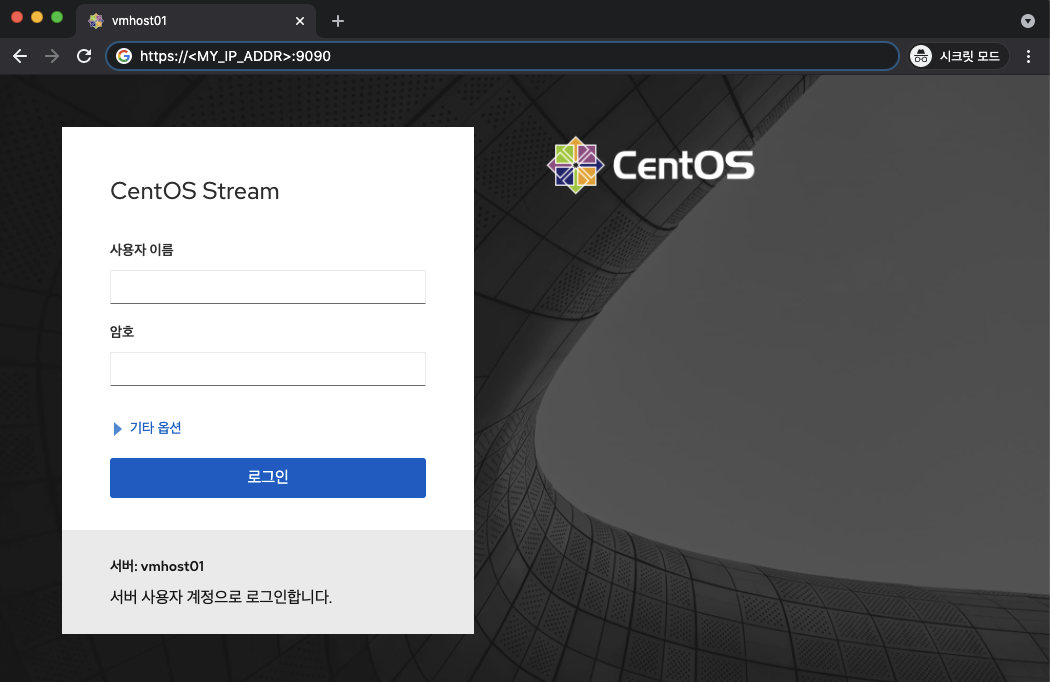1050x682 pixels.
Task: Click the 암호 field label
Action: click(122, 332)
